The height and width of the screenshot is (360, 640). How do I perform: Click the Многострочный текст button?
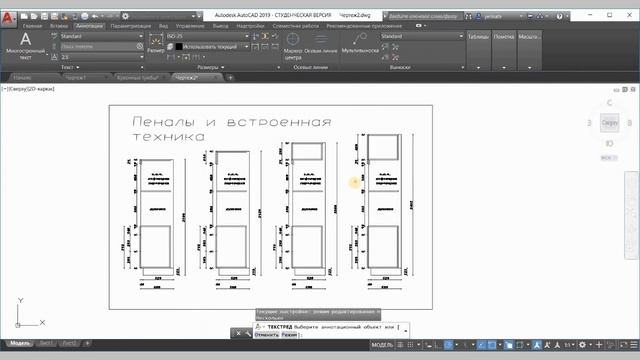pos(25,46)
